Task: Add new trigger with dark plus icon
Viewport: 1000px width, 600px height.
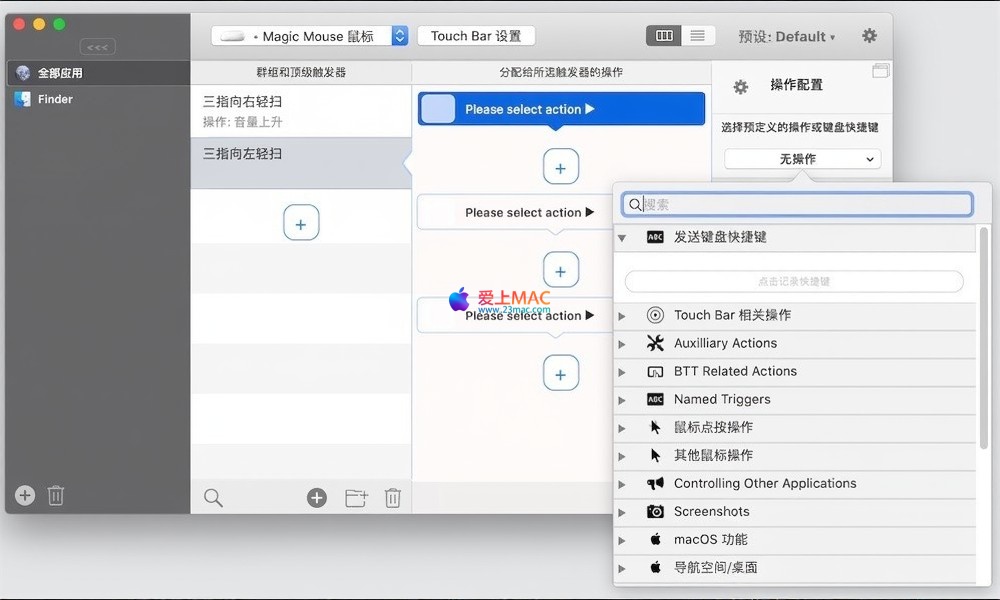Action: click(317, 497)
